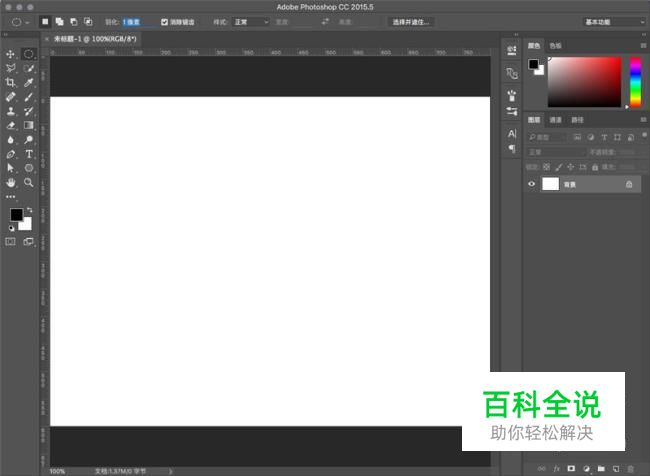Select the Pen tool
This screenshot has width=650, height=476.
11,155
